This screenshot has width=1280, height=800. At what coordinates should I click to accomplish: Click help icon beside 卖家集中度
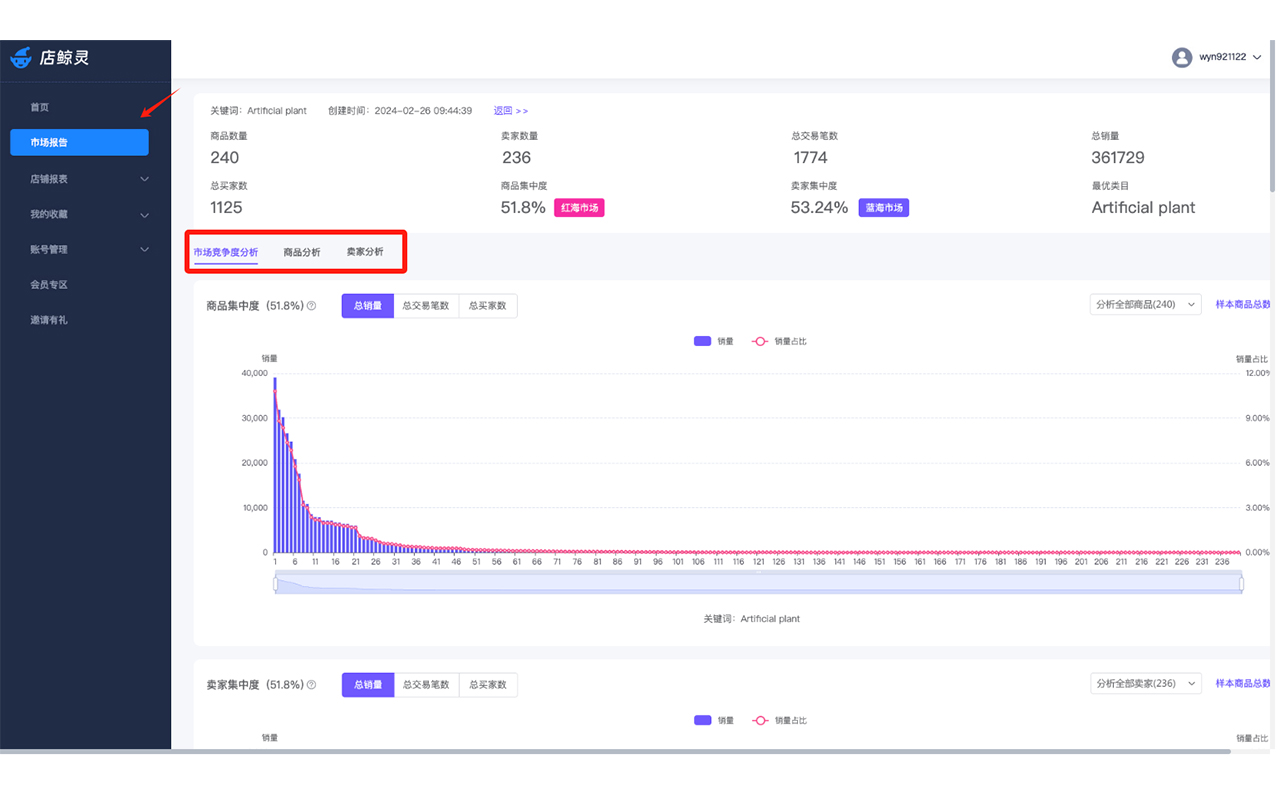311,685
